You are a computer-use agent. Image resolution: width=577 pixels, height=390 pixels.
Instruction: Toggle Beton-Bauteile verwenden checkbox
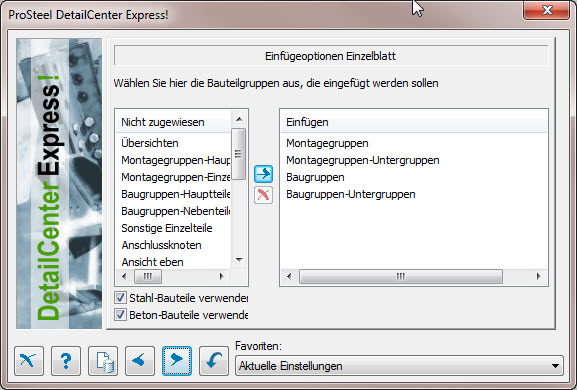coord(120,315)
